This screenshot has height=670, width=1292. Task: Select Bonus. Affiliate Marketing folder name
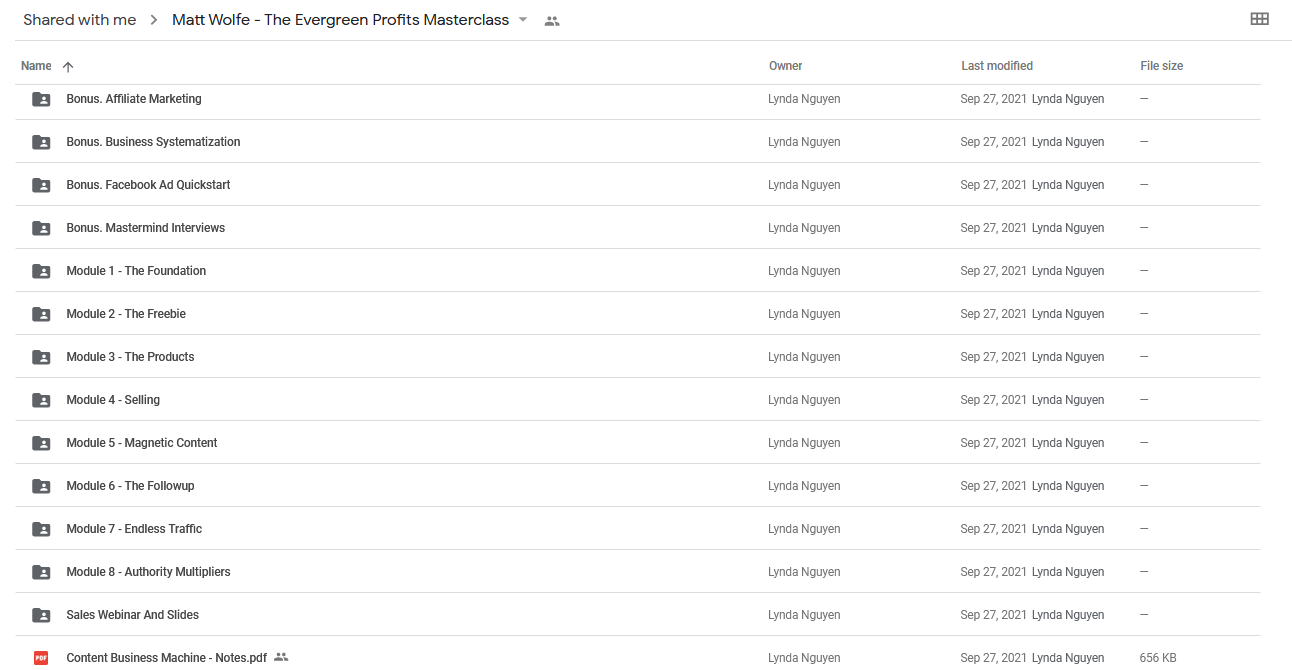(134, 99)
